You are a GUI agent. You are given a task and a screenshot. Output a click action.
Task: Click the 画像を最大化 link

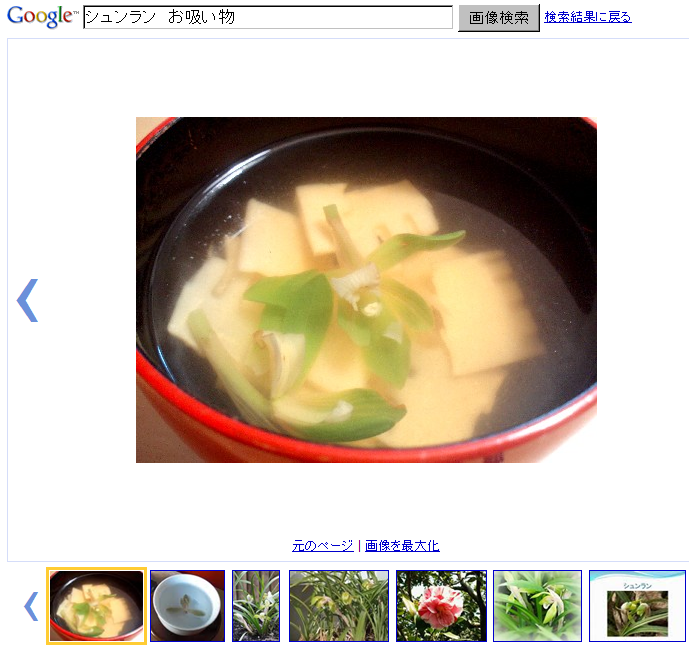tap(402, 545)
